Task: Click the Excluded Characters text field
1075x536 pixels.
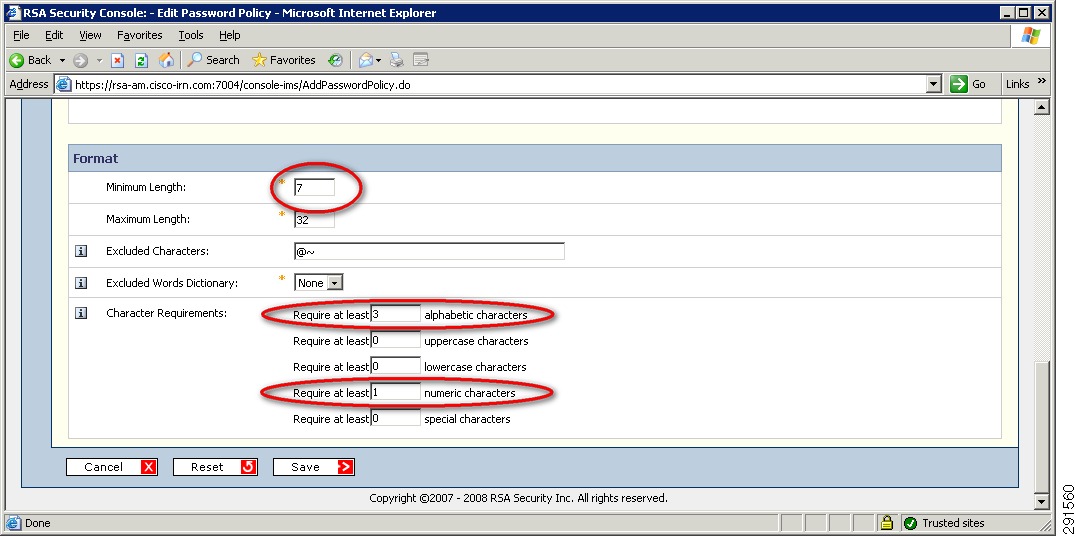Action: tap(429, 252)
